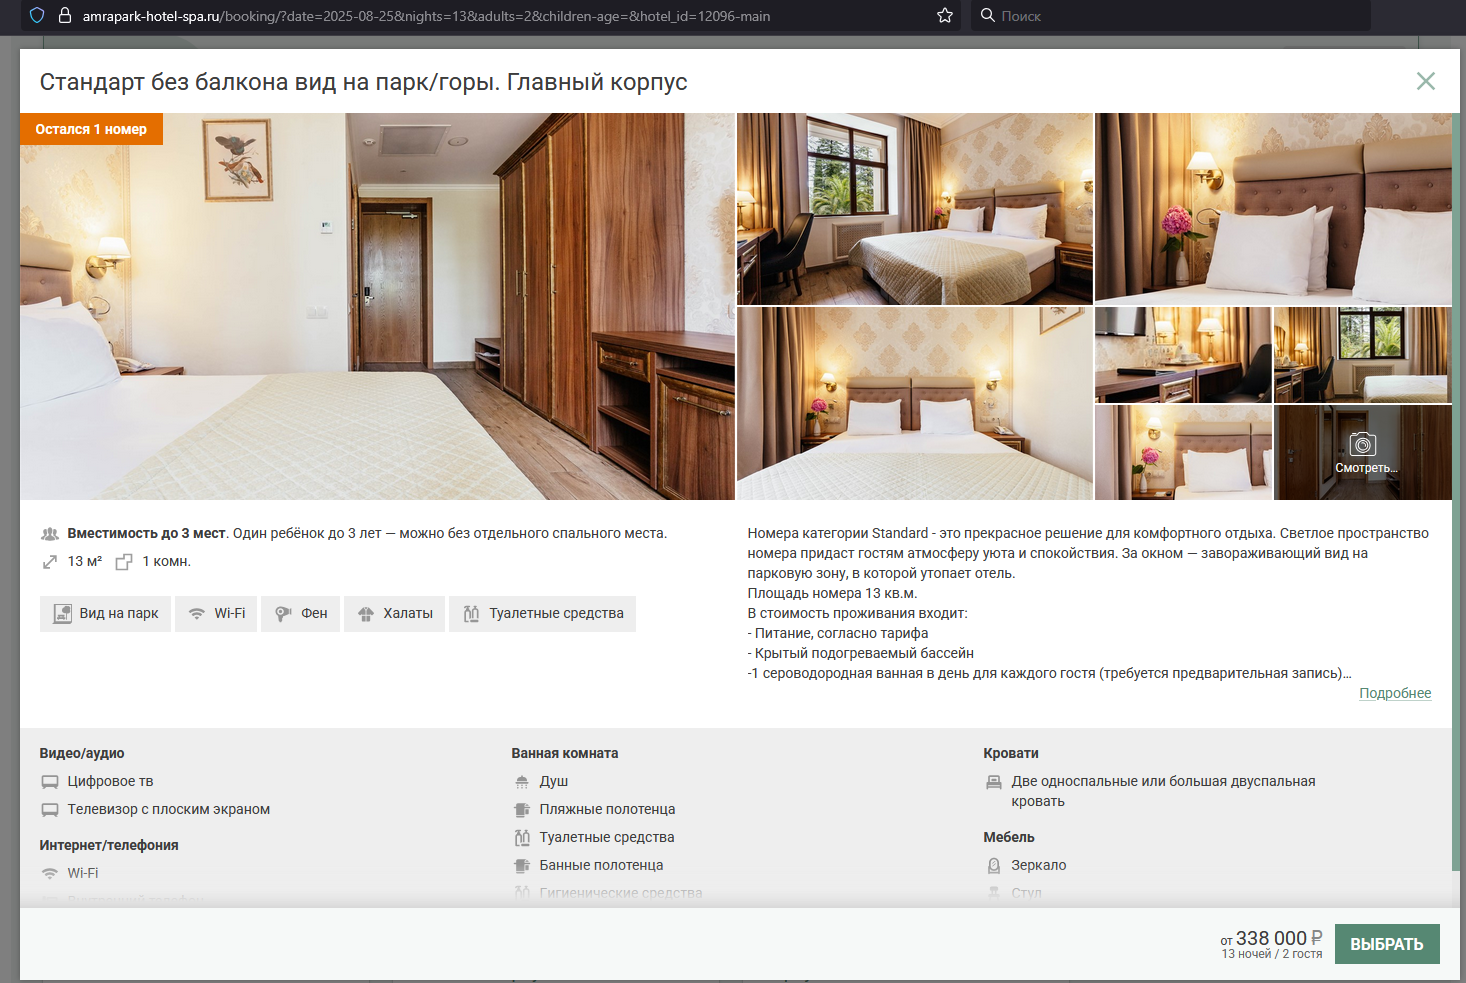Image resolution: width=1466 pixels, height=983 pixels.
Task: Click the 338 000 ₽ price text
Action: pyautogui.click(x=1279, y=938)
